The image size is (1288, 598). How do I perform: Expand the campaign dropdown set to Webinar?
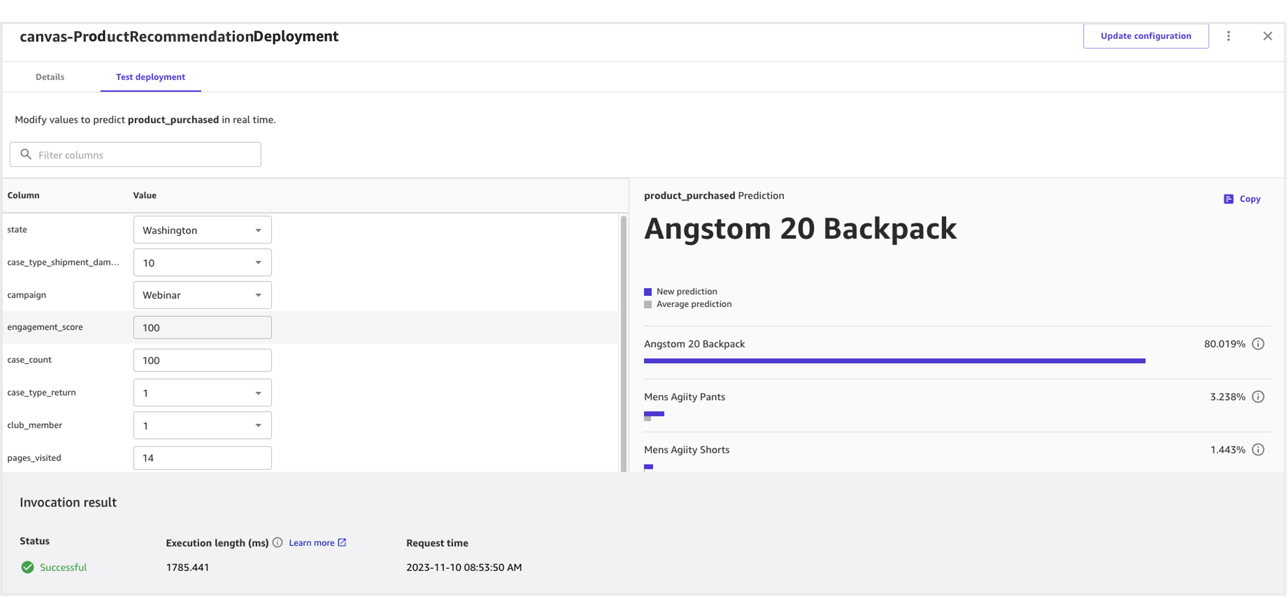202,295
